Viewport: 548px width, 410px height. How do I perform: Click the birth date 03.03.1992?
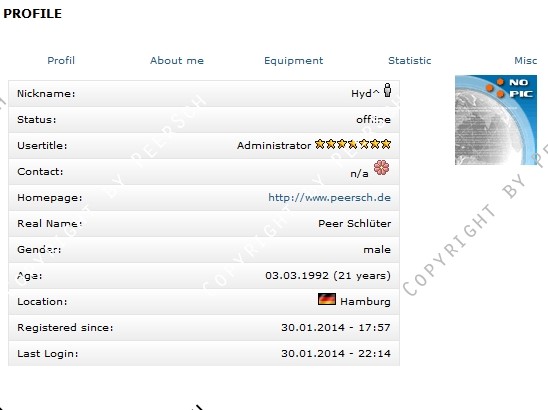[297, 275]
